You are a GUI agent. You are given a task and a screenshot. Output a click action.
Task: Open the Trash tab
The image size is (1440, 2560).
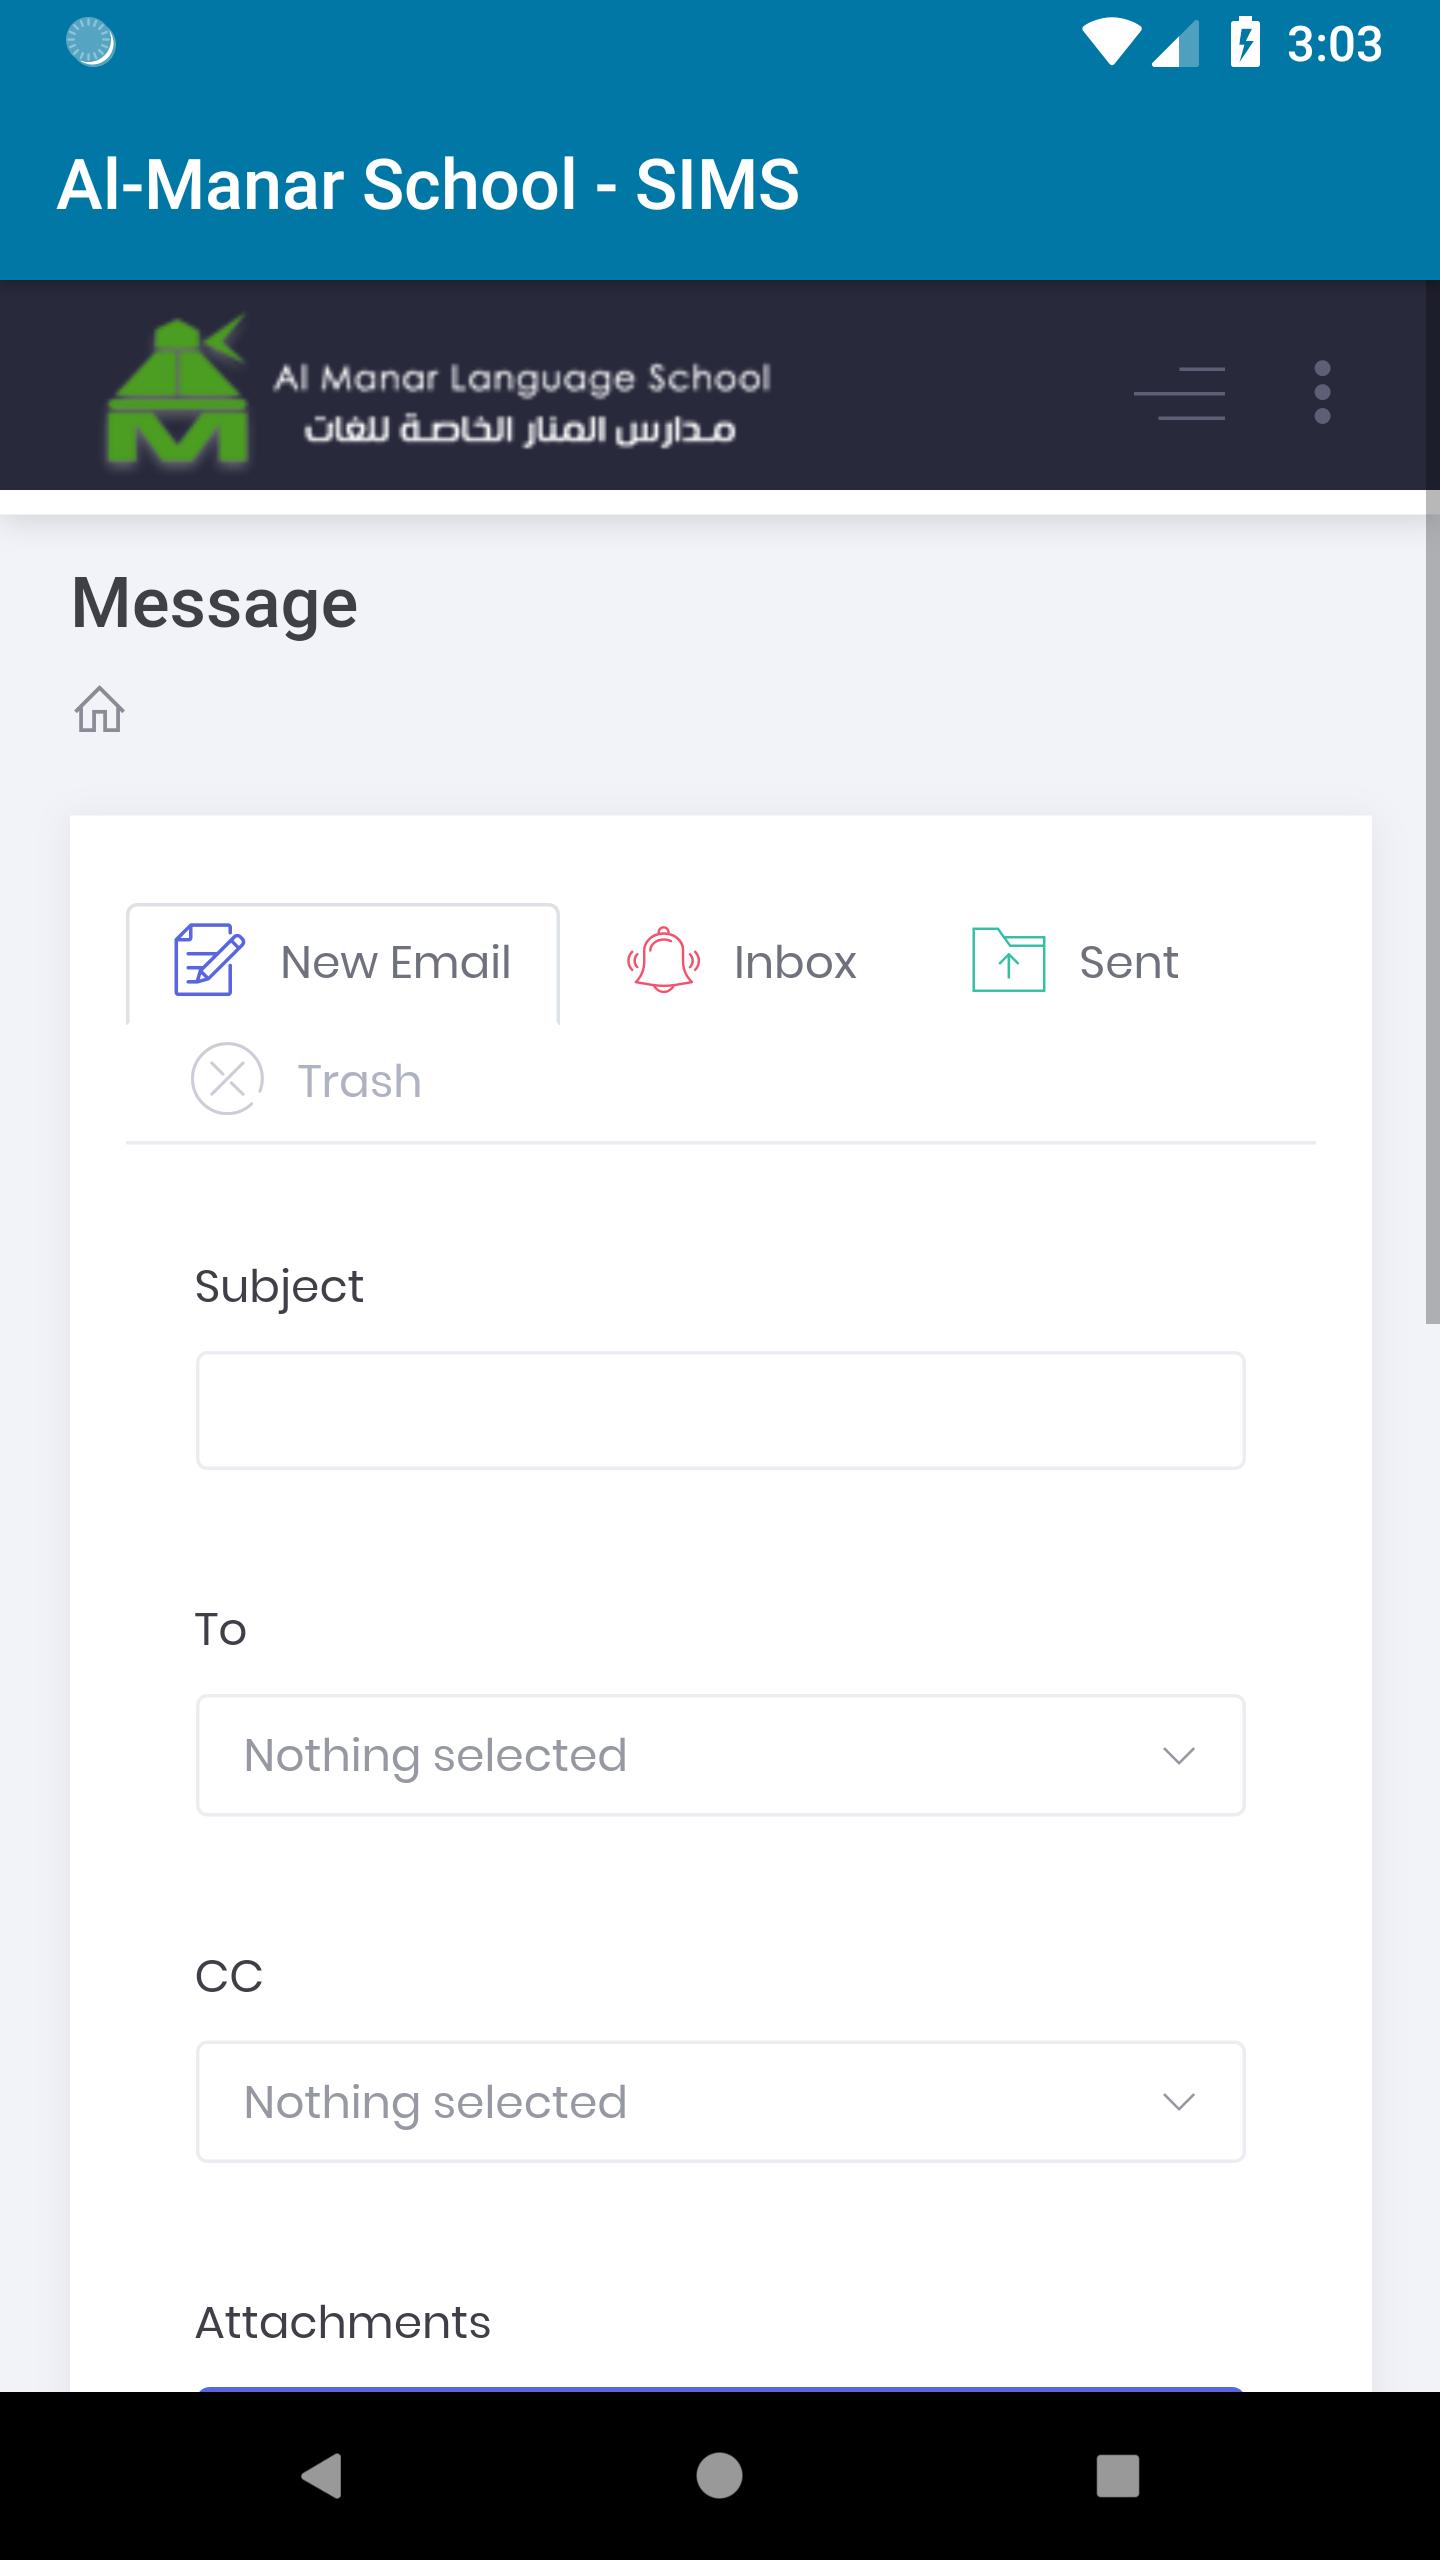point(306,1080)
